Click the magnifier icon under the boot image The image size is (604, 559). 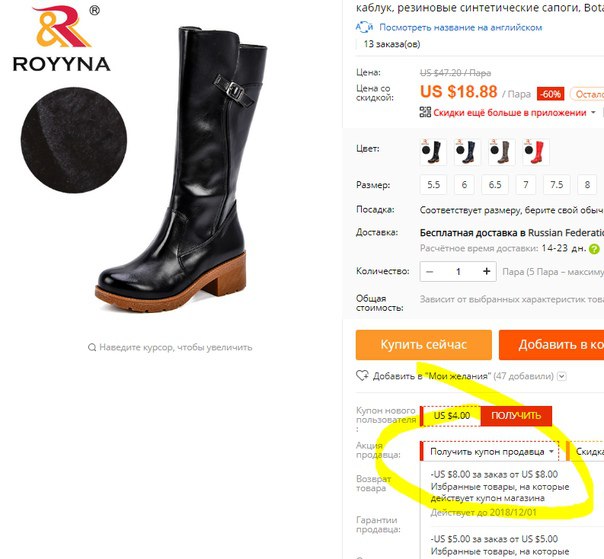(x=92, y=347)
